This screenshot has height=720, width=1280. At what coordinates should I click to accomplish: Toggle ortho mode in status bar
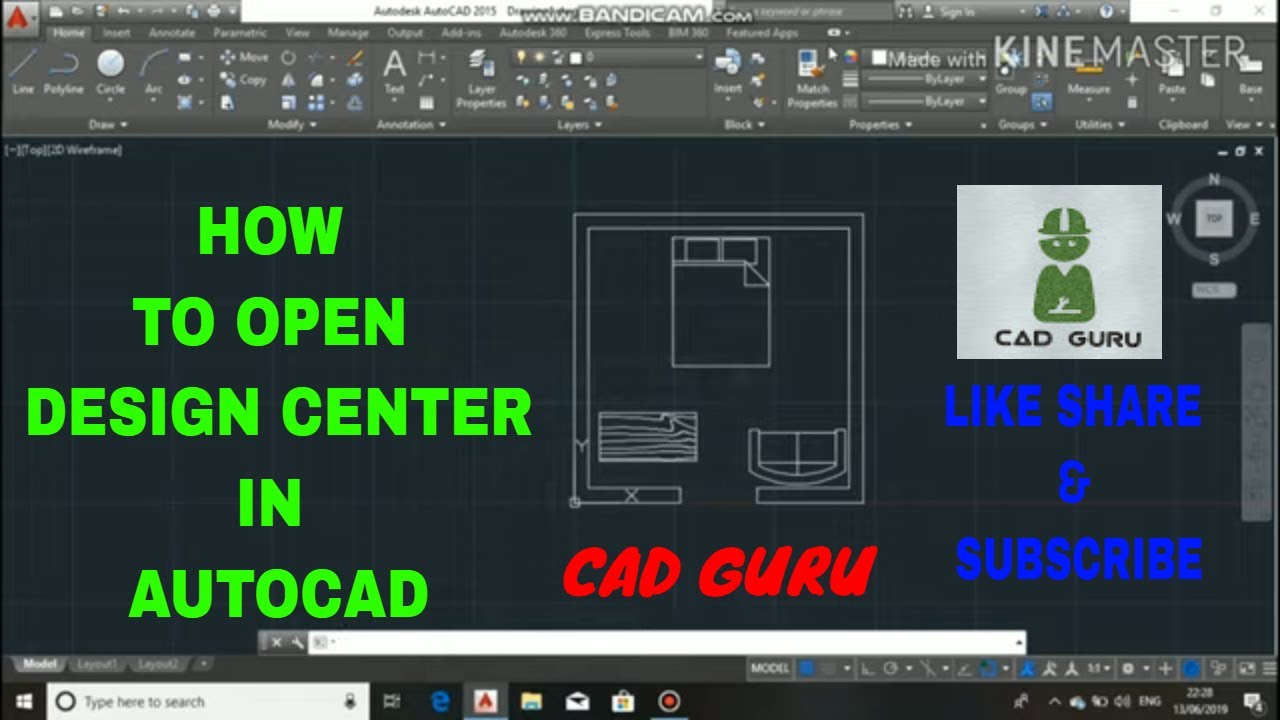click(867, 668)
